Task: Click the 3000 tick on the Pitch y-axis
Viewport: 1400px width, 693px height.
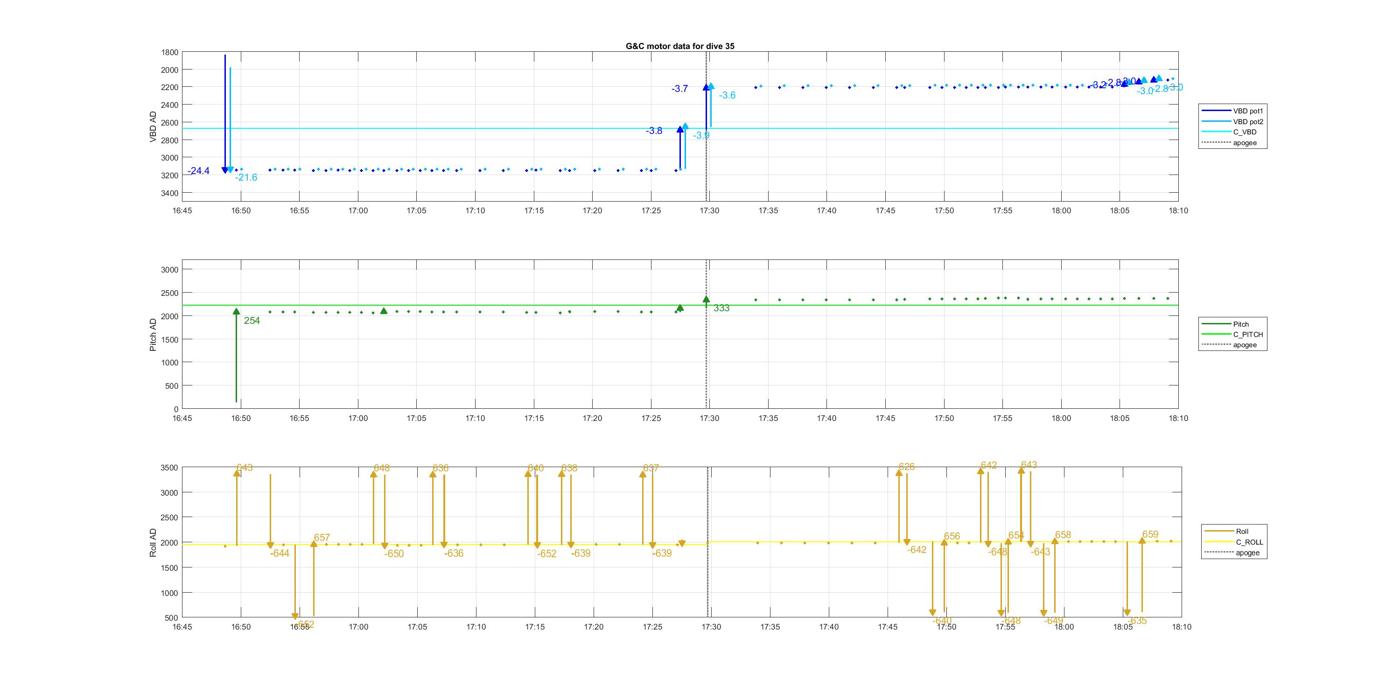Action: [170, 270]
